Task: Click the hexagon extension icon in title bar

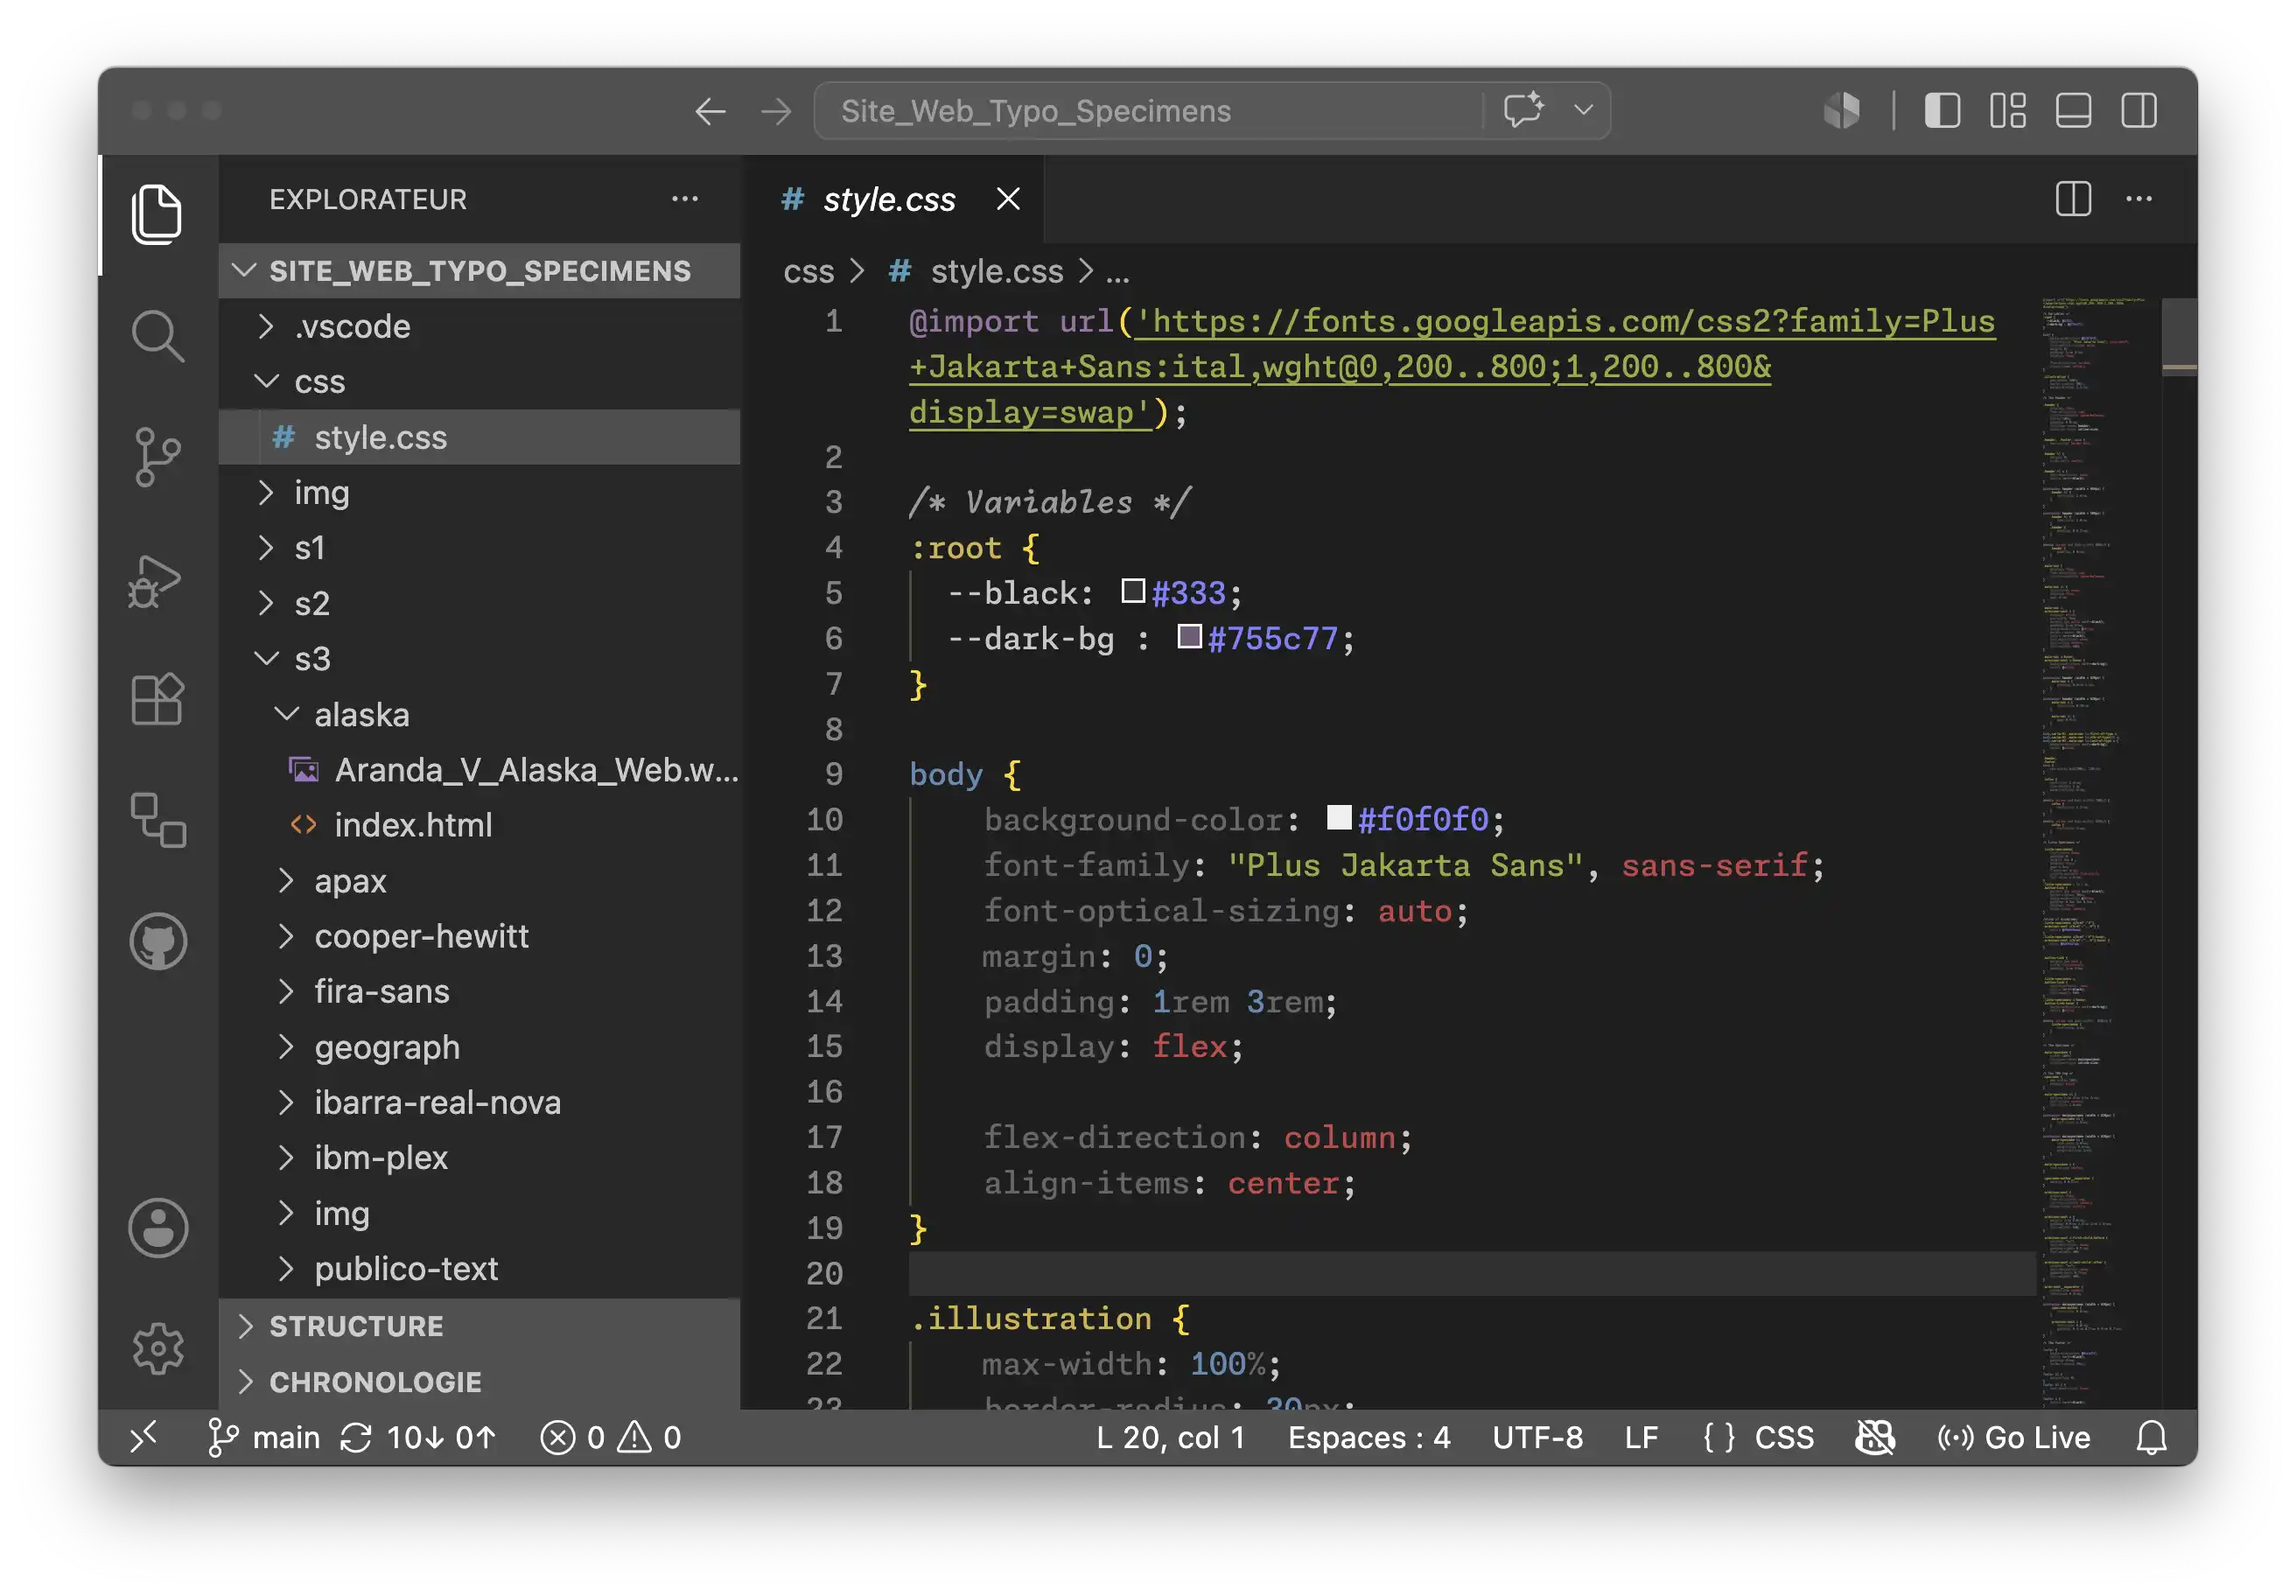Action: (x=1841, y=110)
